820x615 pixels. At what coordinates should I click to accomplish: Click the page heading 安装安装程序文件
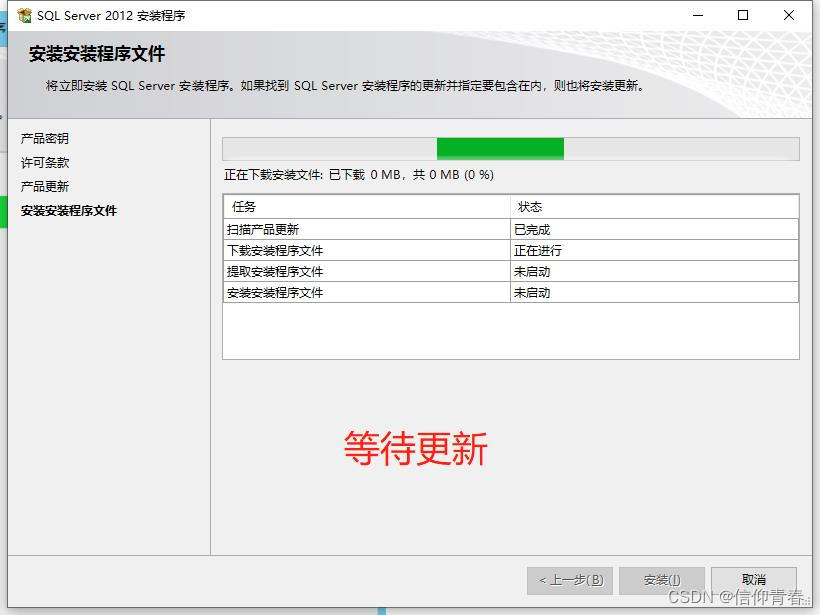tap(97, 54)
